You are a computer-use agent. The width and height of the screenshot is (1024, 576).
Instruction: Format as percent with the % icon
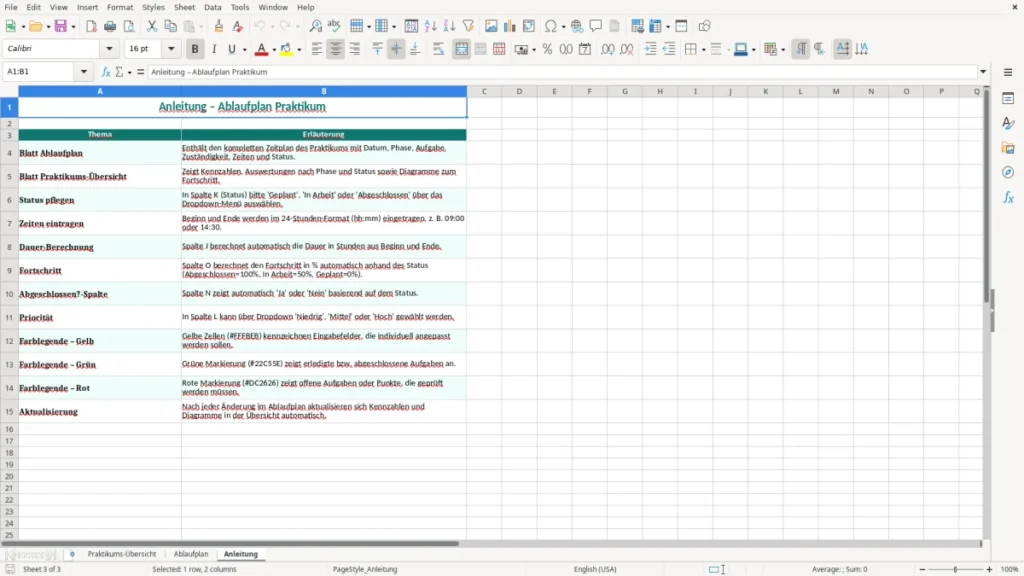[547, 49]
